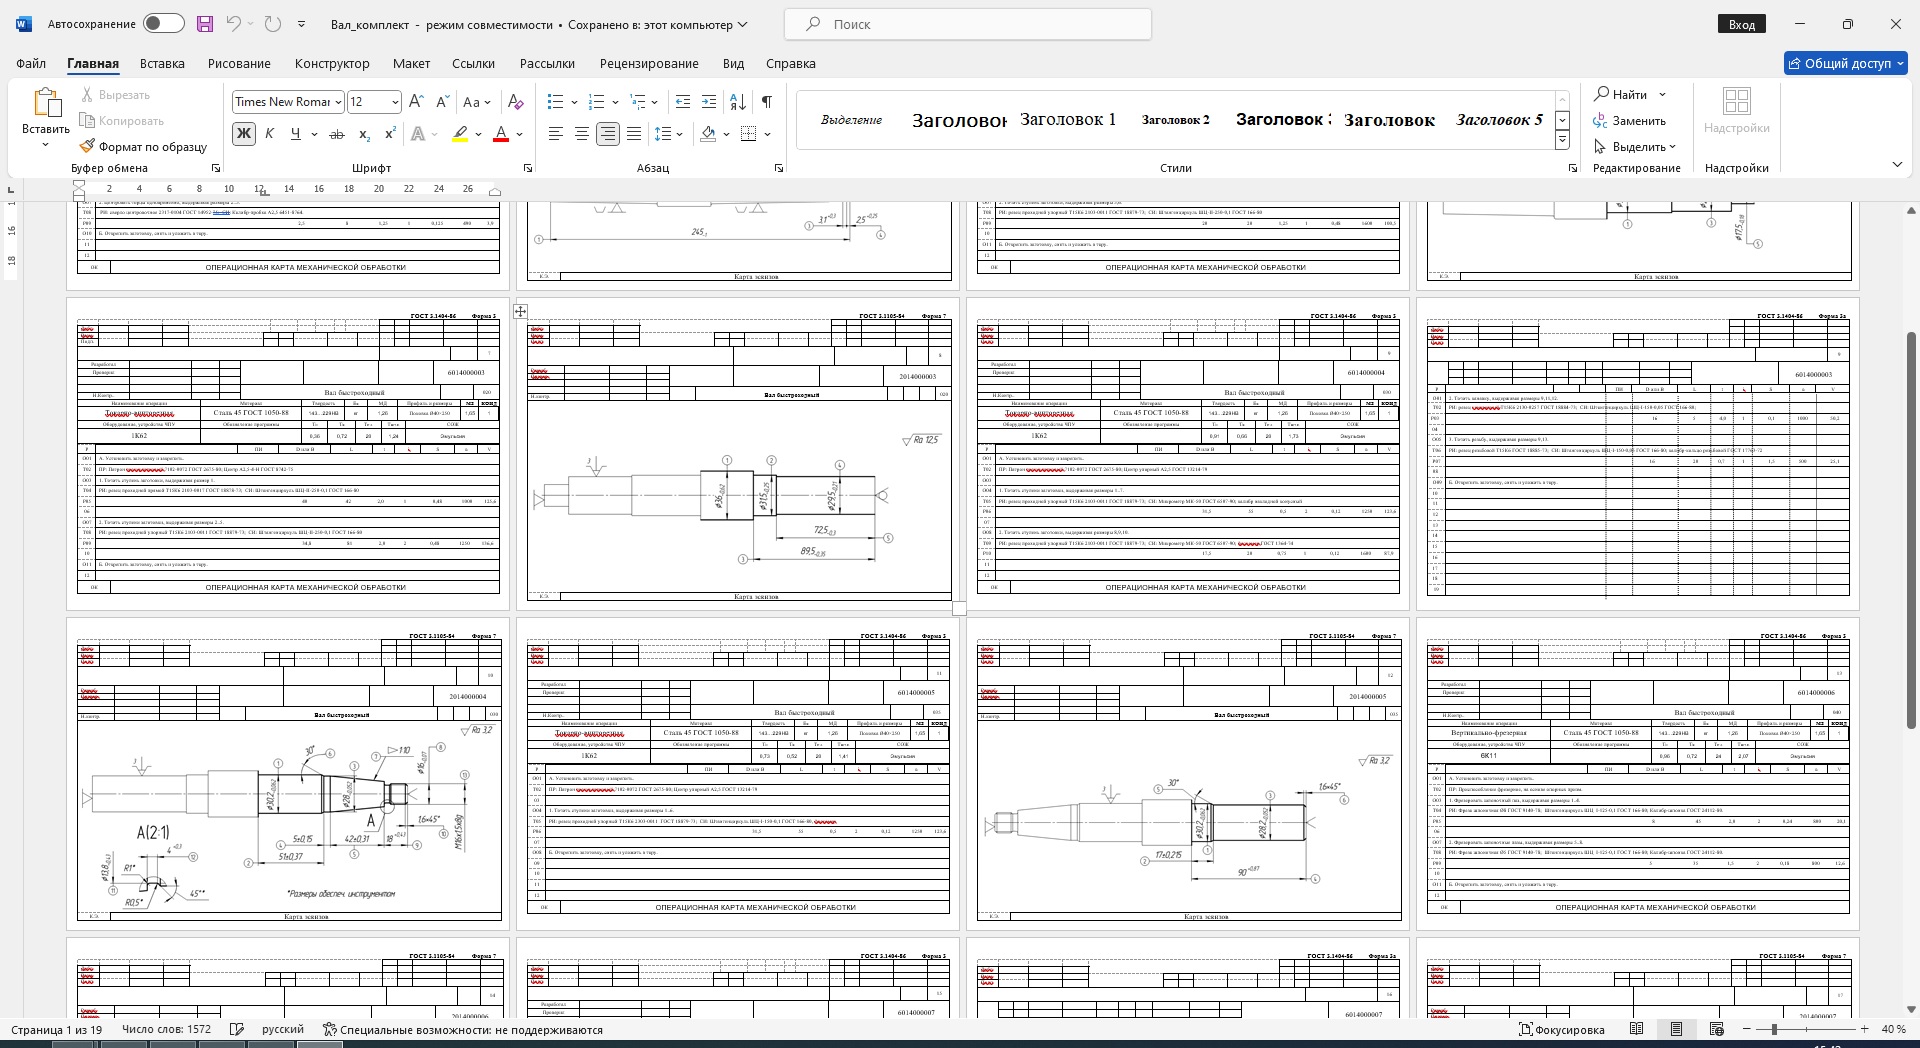Toggle italic formatting

pos(269,134)
